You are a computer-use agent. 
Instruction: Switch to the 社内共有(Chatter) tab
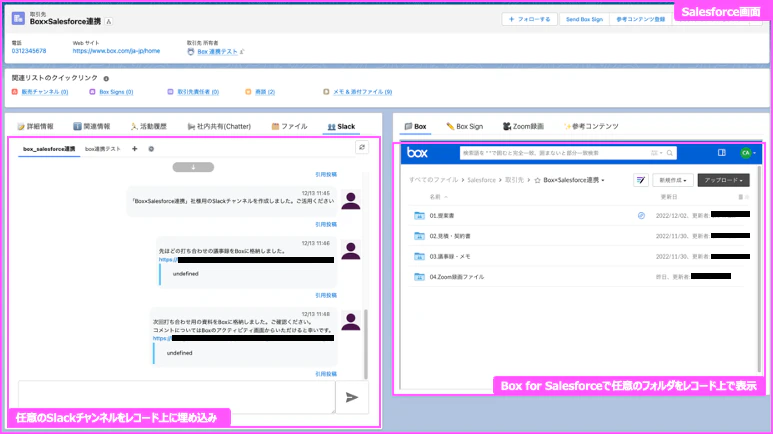(x=219, y=127)
